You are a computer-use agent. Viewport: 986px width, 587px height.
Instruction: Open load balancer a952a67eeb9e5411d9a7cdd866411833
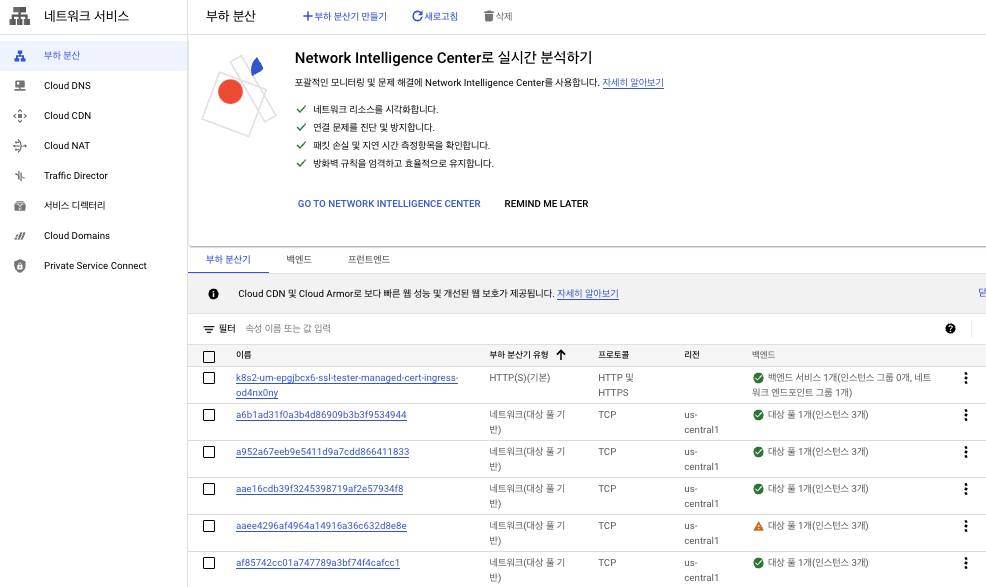pos(323,452)
